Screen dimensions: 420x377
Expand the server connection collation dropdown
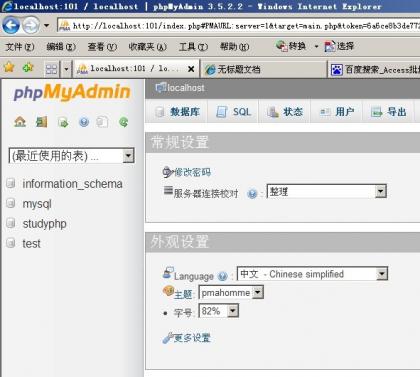click(x=327, y=191)
